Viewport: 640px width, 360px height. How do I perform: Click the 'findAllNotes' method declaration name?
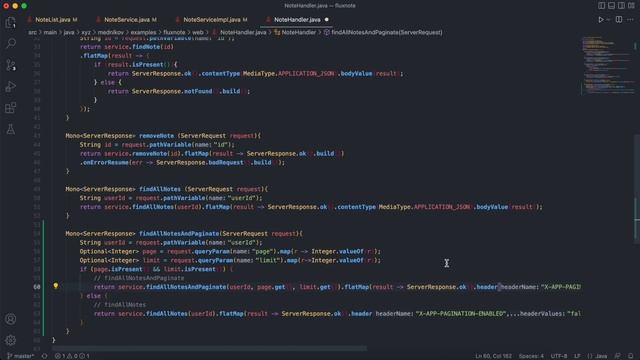[160, 189]
